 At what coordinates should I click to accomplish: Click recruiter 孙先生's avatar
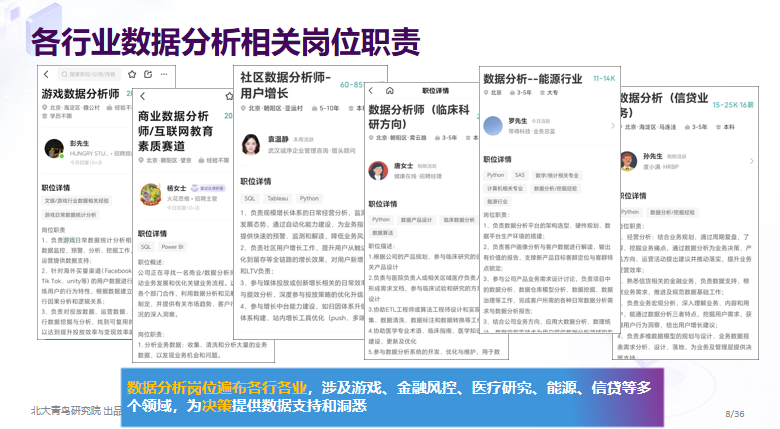tap(628, 161)
